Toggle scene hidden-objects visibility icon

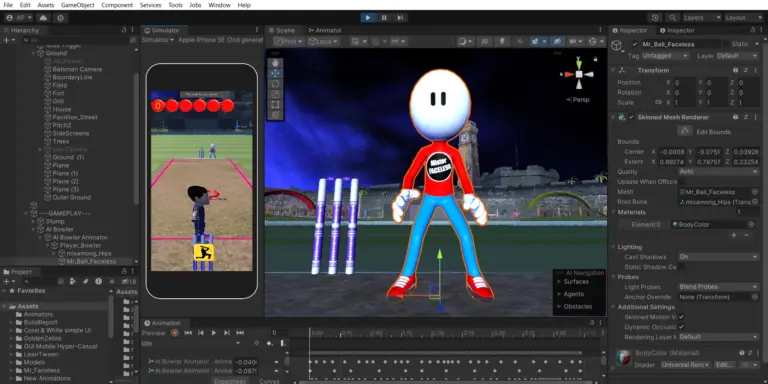click(x=556, y=42)
